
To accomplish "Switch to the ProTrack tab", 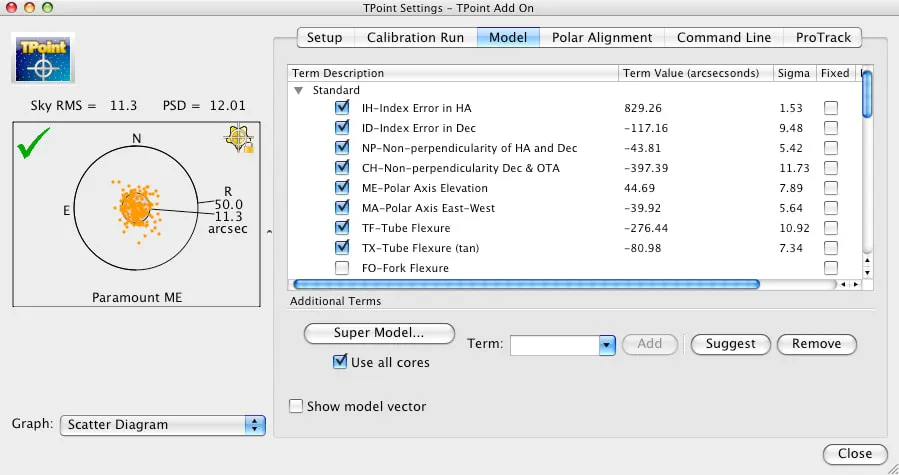I will tap(823, 37).
